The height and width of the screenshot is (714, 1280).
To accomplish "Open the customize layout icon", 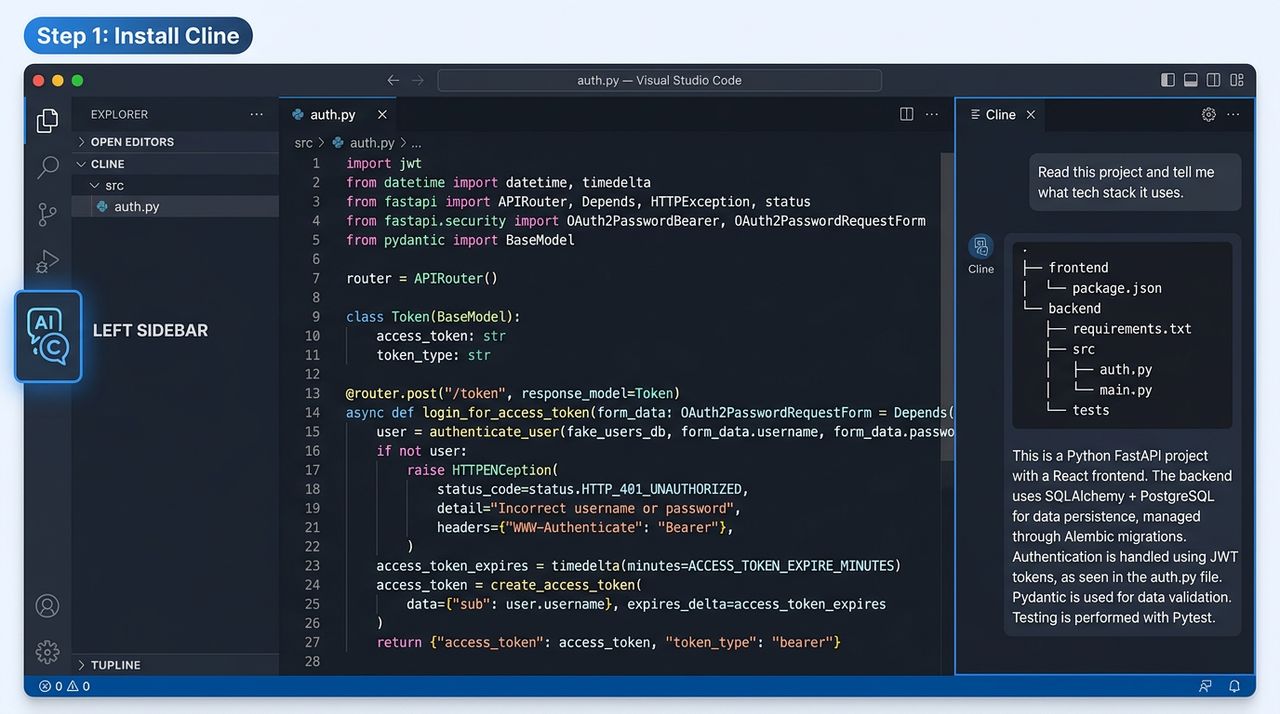I will (x=1237, y=80).
